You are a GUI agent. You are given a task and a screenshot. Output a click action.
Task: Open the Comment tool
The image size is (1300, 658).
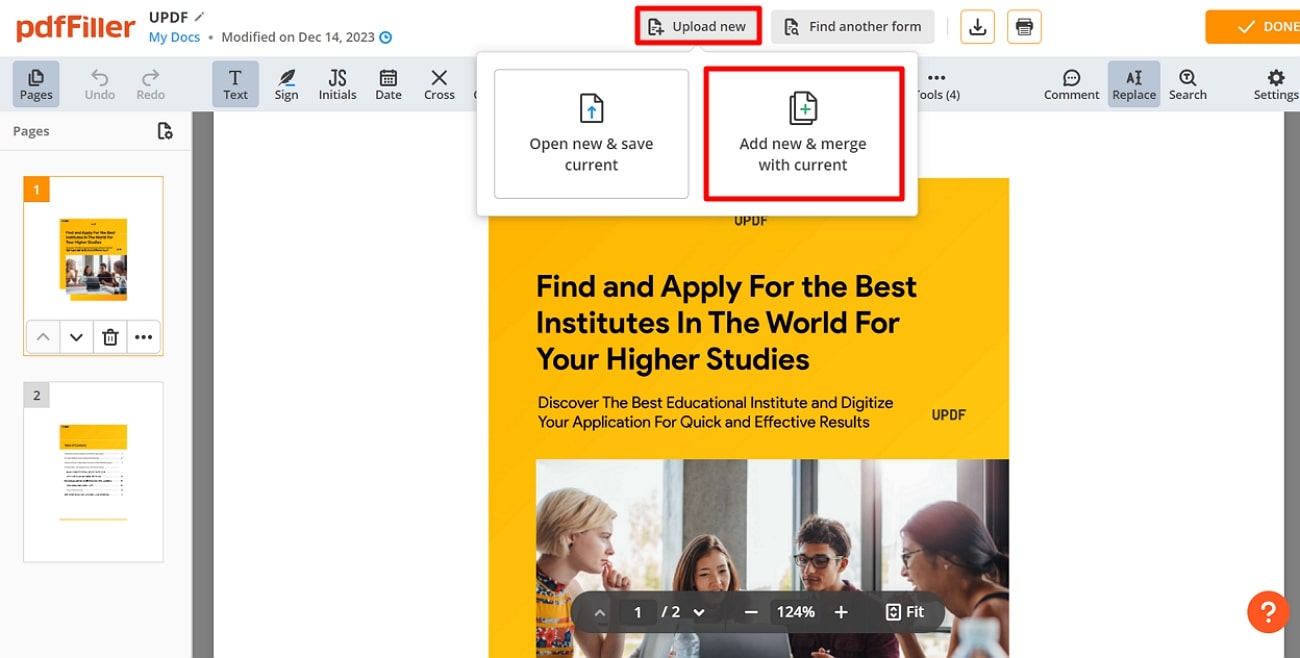pos(1071,83)
